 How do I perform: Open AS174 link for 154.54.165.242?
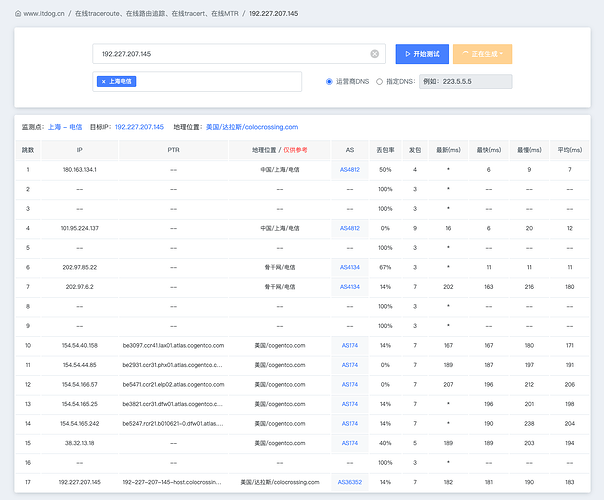coord(350,423)
